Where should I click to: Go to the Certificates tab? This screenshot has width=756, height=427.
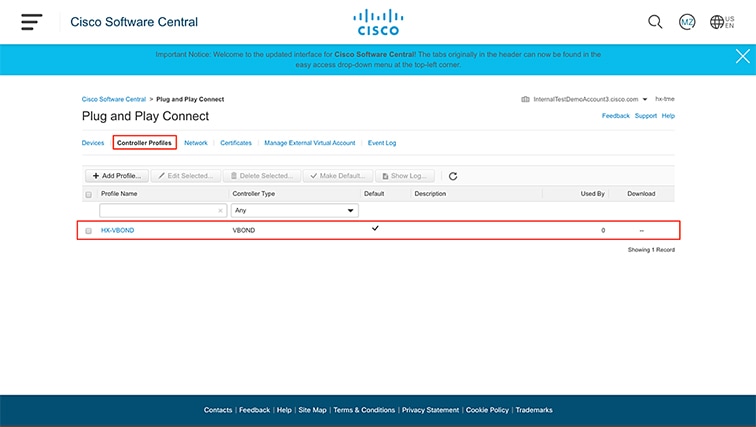click(236, 143)
